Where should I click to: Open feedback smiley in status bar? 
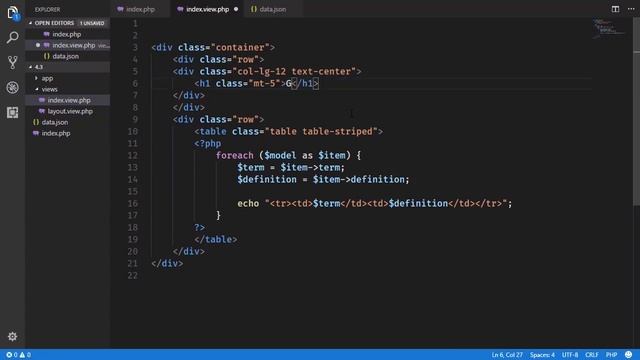pyautogui.click(x=629, y=355)
